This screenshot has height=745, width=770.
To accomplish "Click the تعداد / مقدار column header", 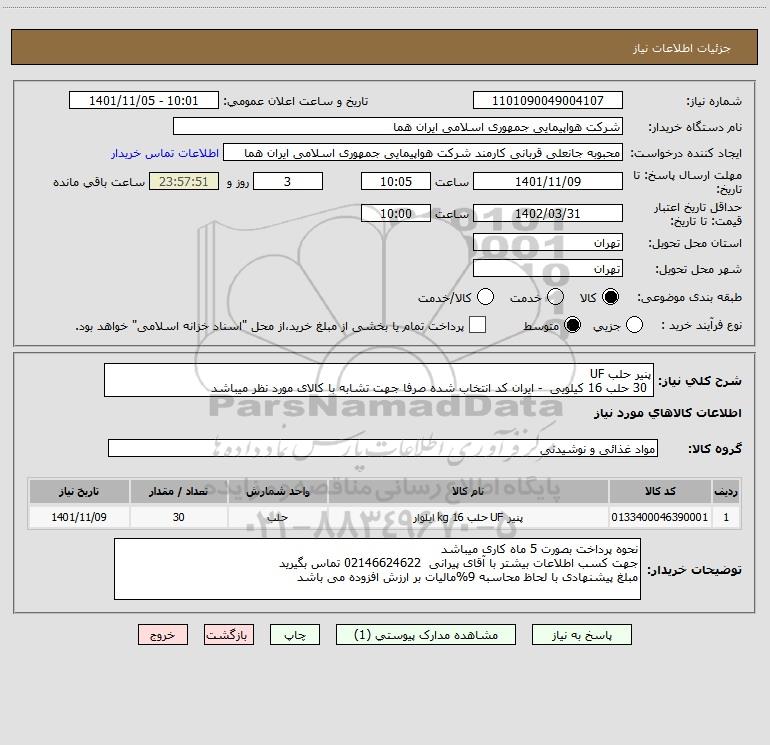I will (179, 491).
